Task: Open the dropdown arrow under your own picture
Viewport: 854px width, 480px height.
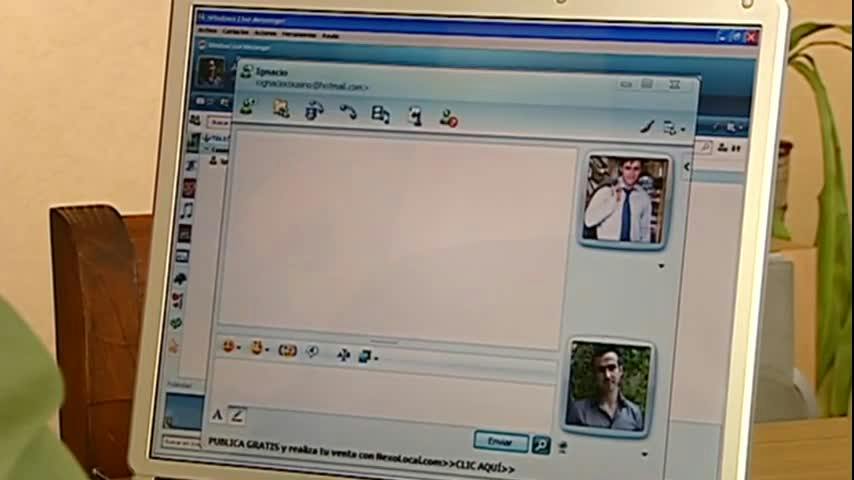Action: tap(644, 454)
